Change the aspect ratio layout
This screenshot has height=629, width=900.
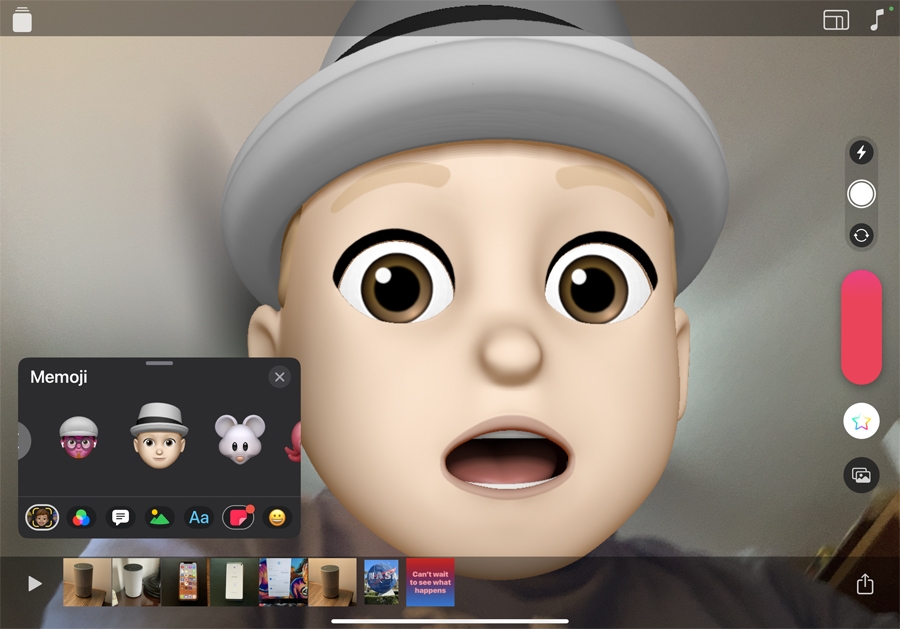click(836, 20)
